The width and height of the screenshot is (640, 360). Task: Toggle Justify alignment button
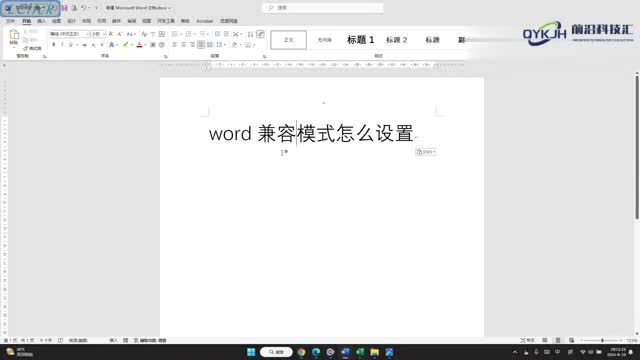pos(201,45)
